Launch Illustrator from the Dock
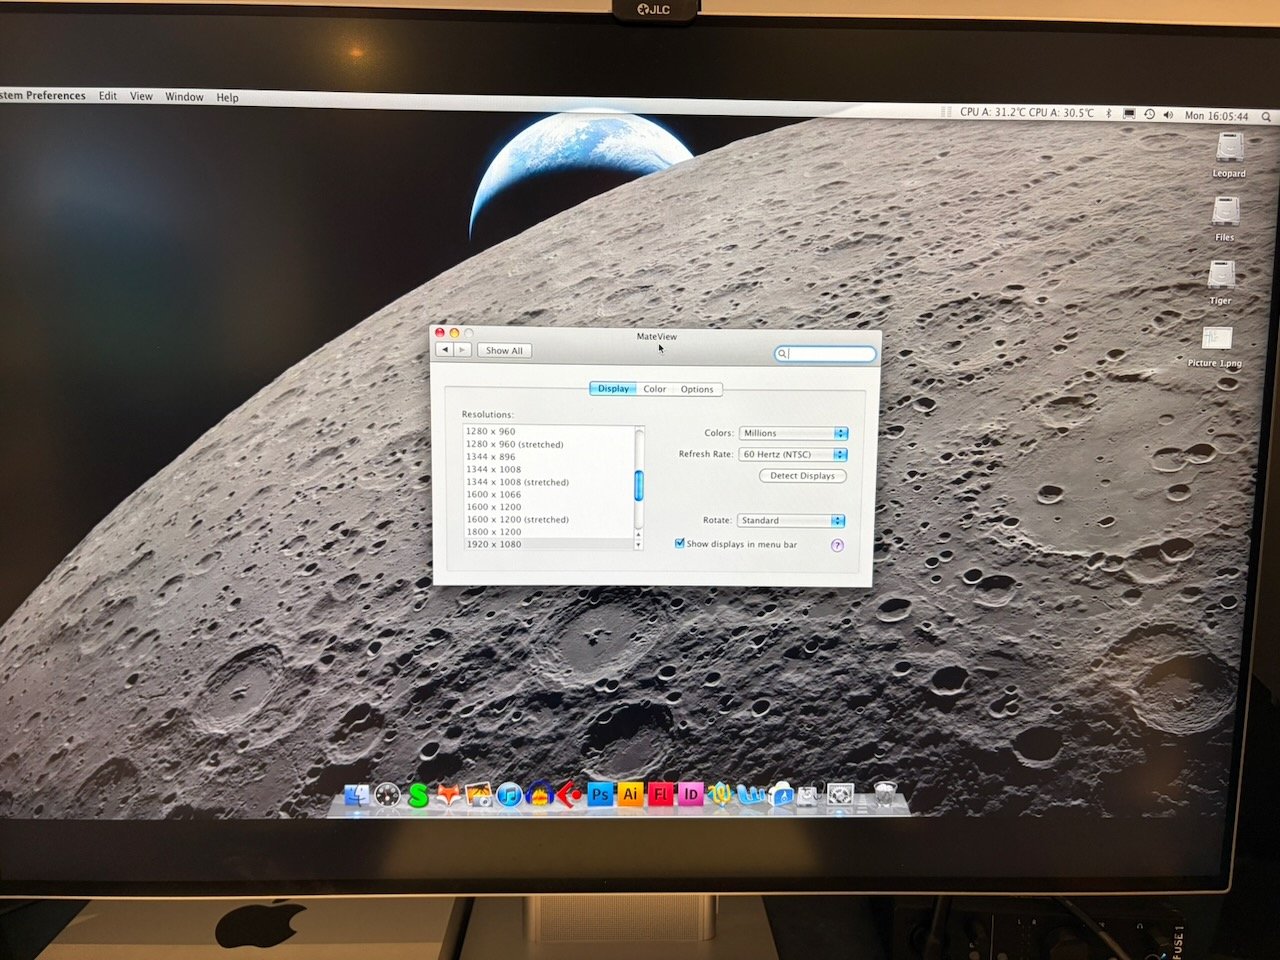Viewport: 1280px width, 960px height. pos(630,795)
